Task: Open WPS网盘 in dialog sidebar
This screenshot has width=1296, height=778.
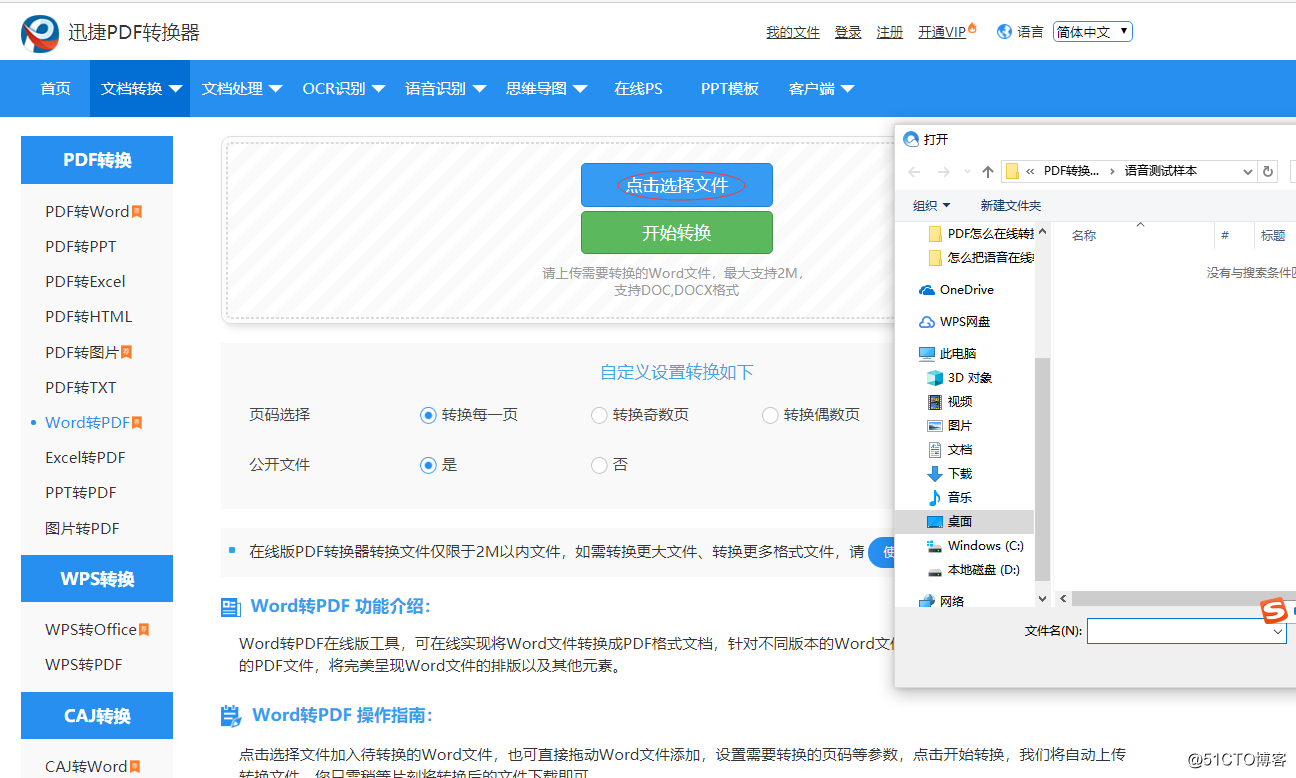Action: pyautogui.click(x=955, y=322)
